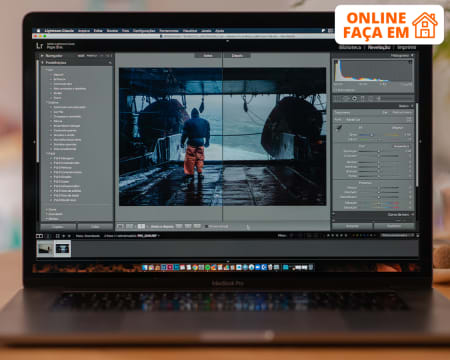
Task: Open the Janela menu
Action: tap(206, 30)
